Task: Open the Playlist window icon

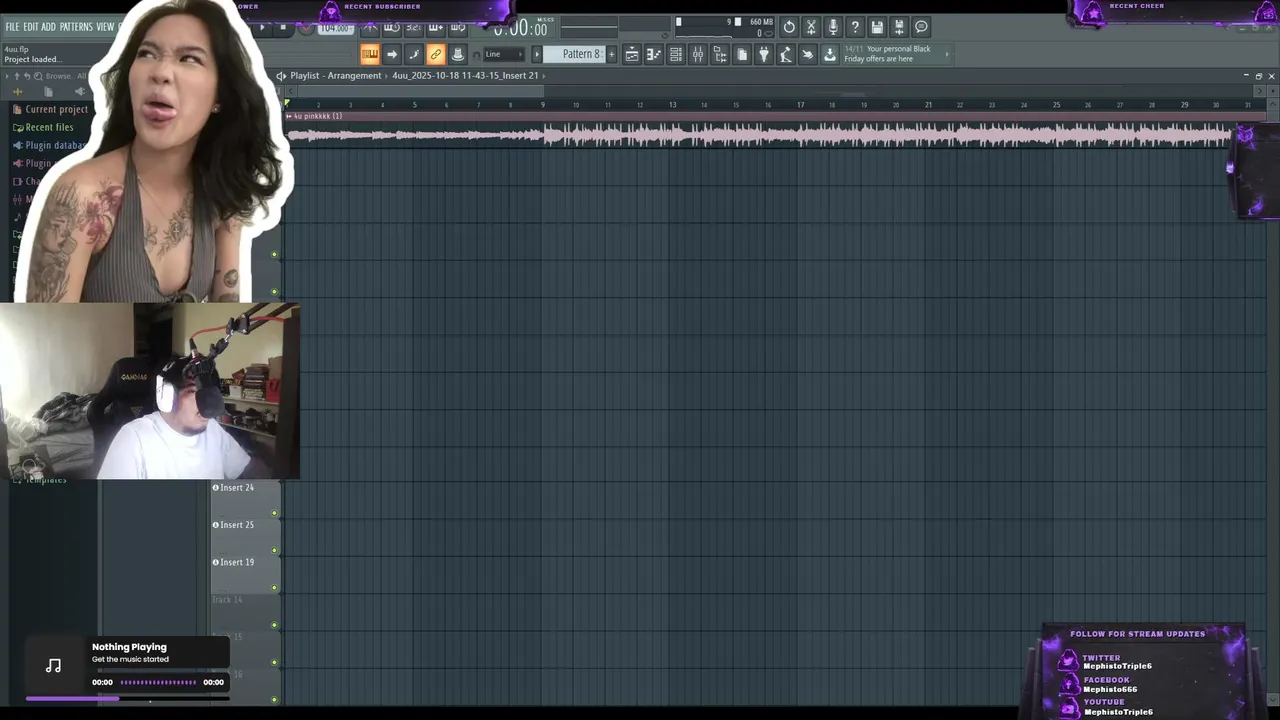Action: click(632, 54)
